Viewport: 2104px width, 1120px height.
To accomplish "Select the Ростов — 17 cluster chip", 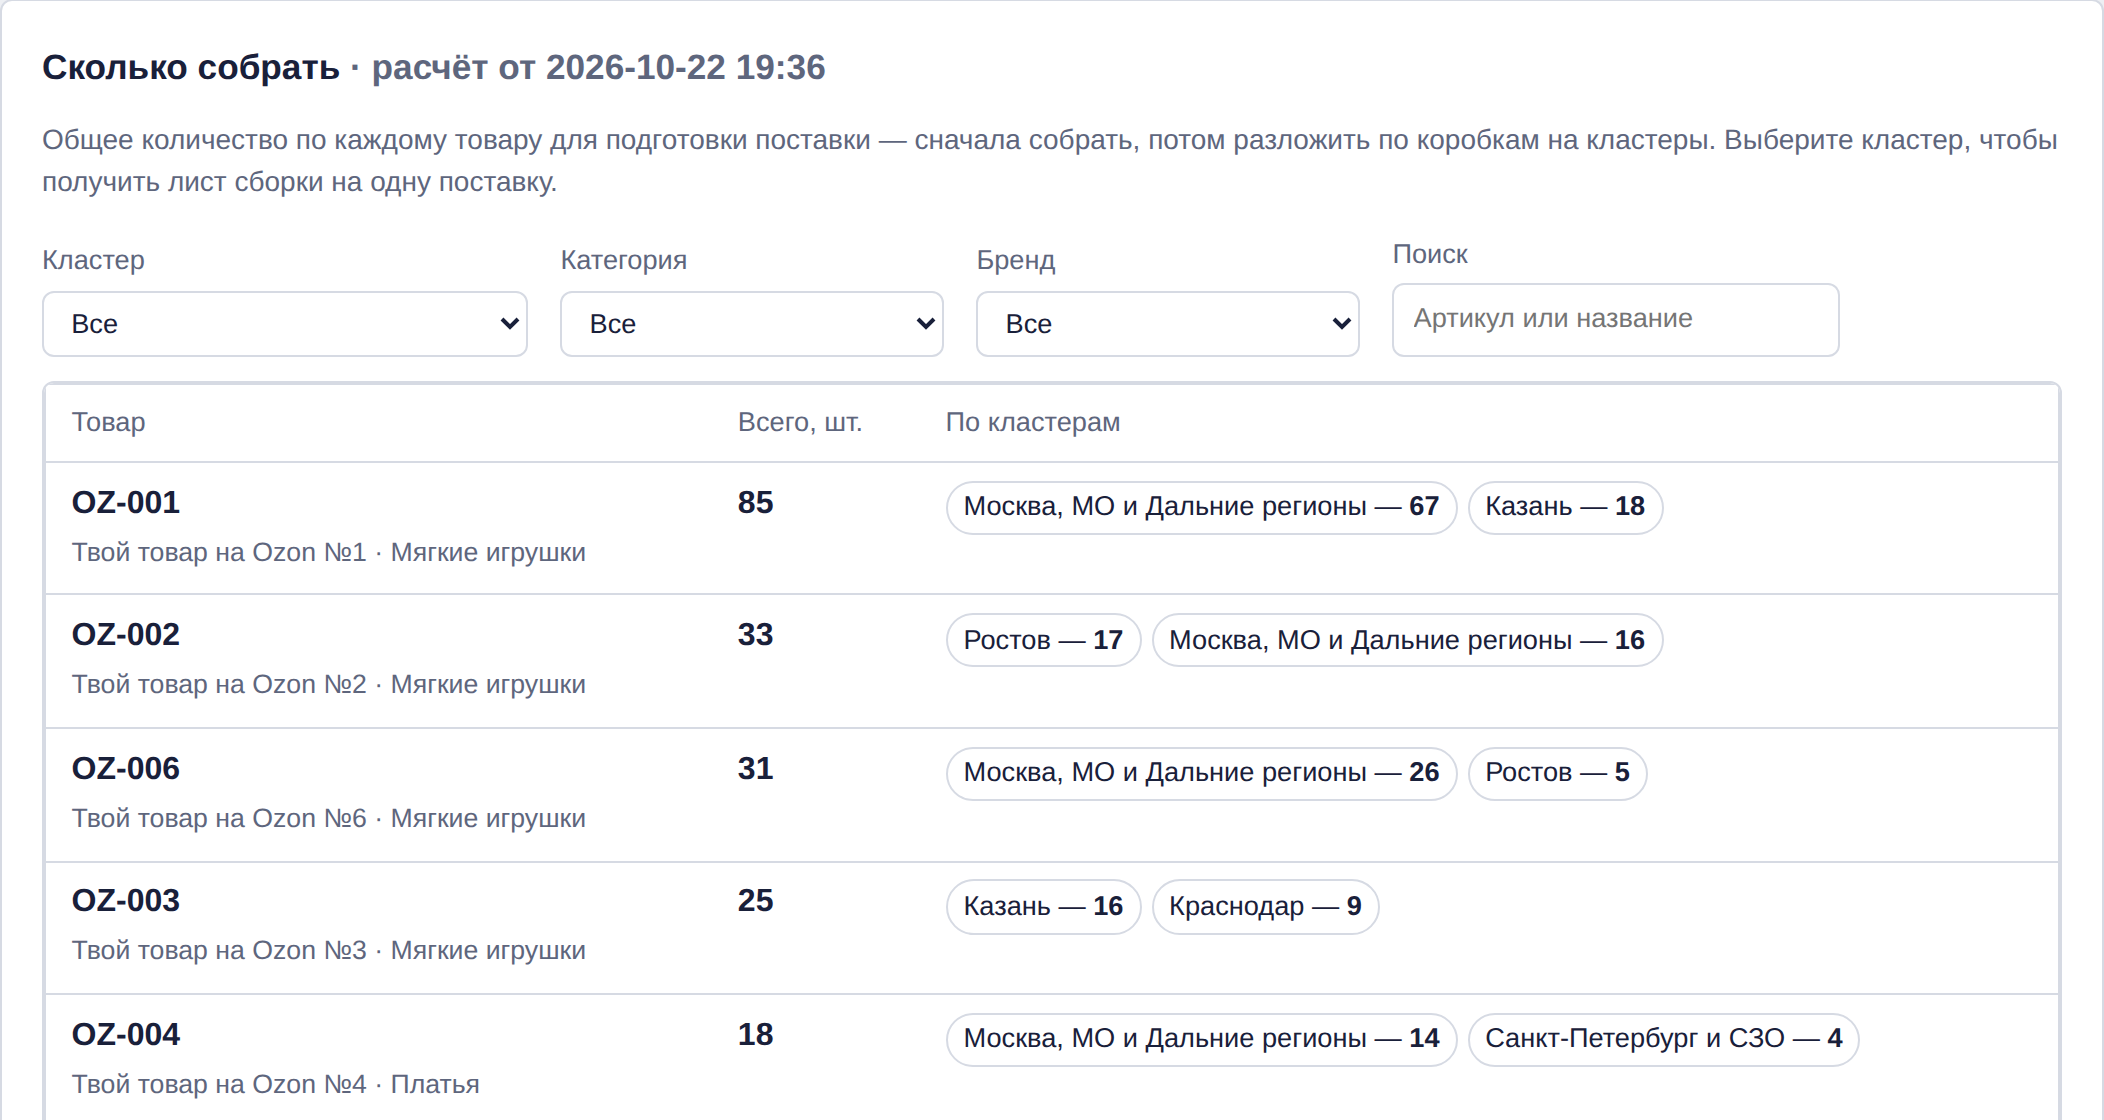I will [x=1043, y=640].
